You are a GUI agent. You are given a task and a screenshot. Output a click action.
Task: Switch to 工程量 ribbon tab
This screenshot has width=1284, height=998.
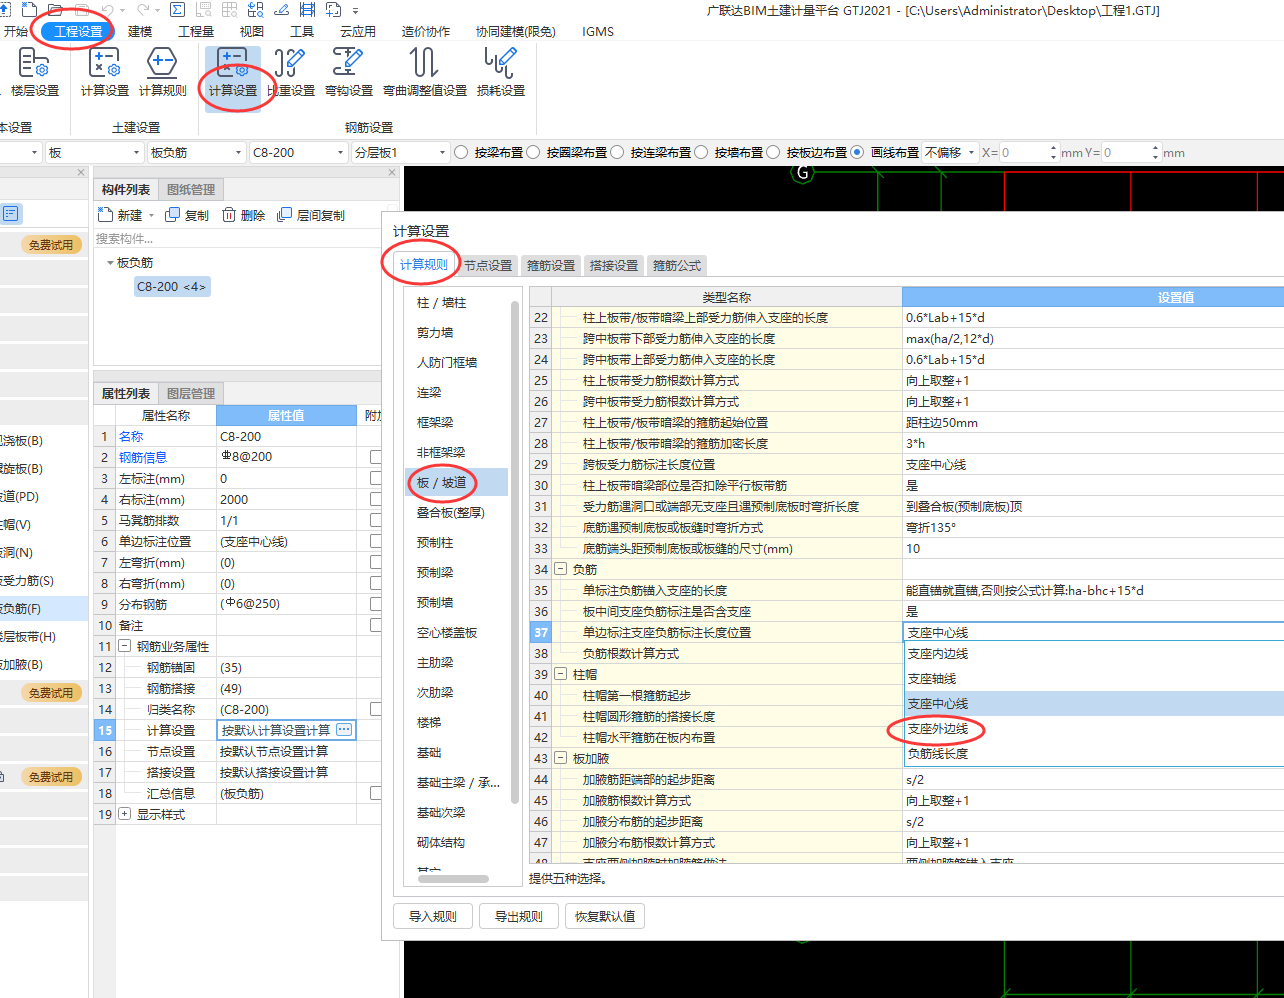pos(196,31)
